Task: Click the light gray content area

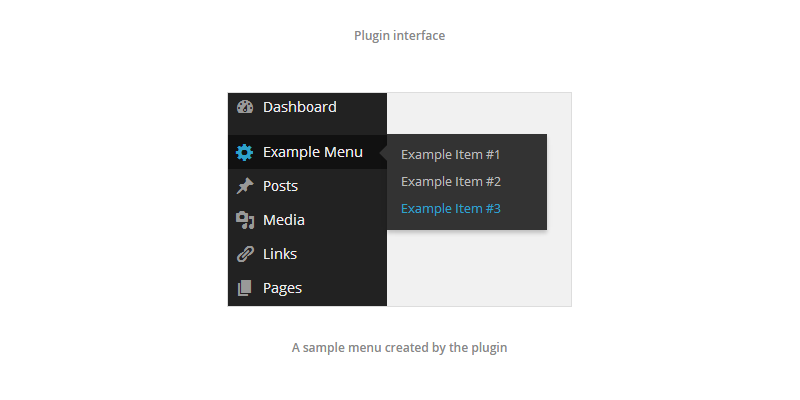Action: [480, 270]
